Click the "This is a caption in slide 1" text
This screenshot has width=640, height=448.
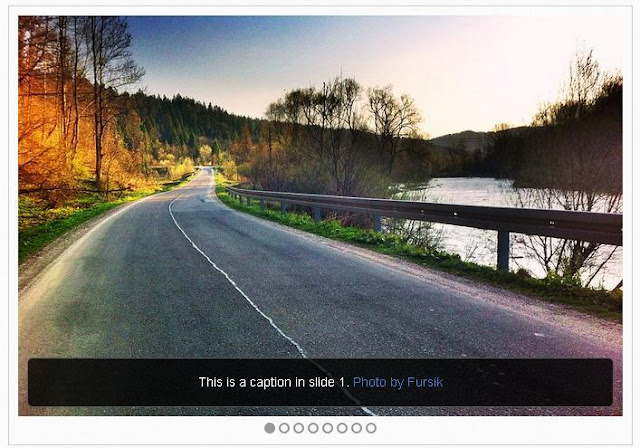(x=274, y=382)
